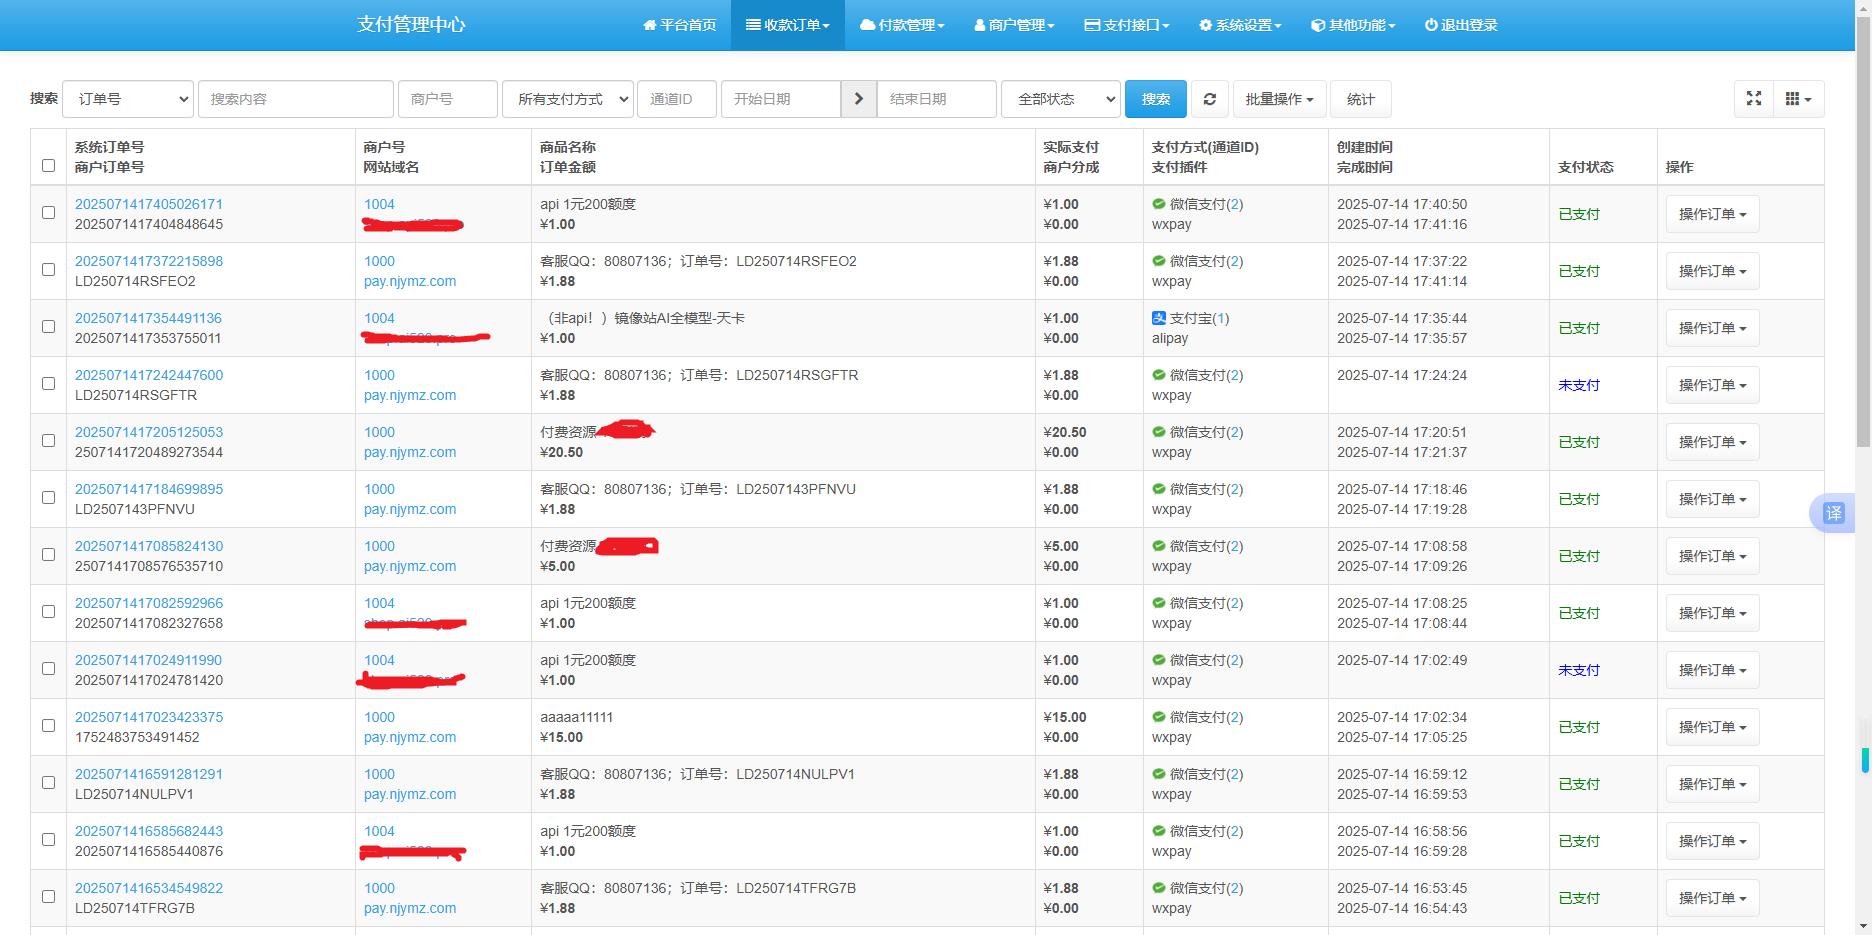The width and height of the screenshot is (1872, 935).
Task: Click the 支付状态 column header
Action: tap(1586, 167)
